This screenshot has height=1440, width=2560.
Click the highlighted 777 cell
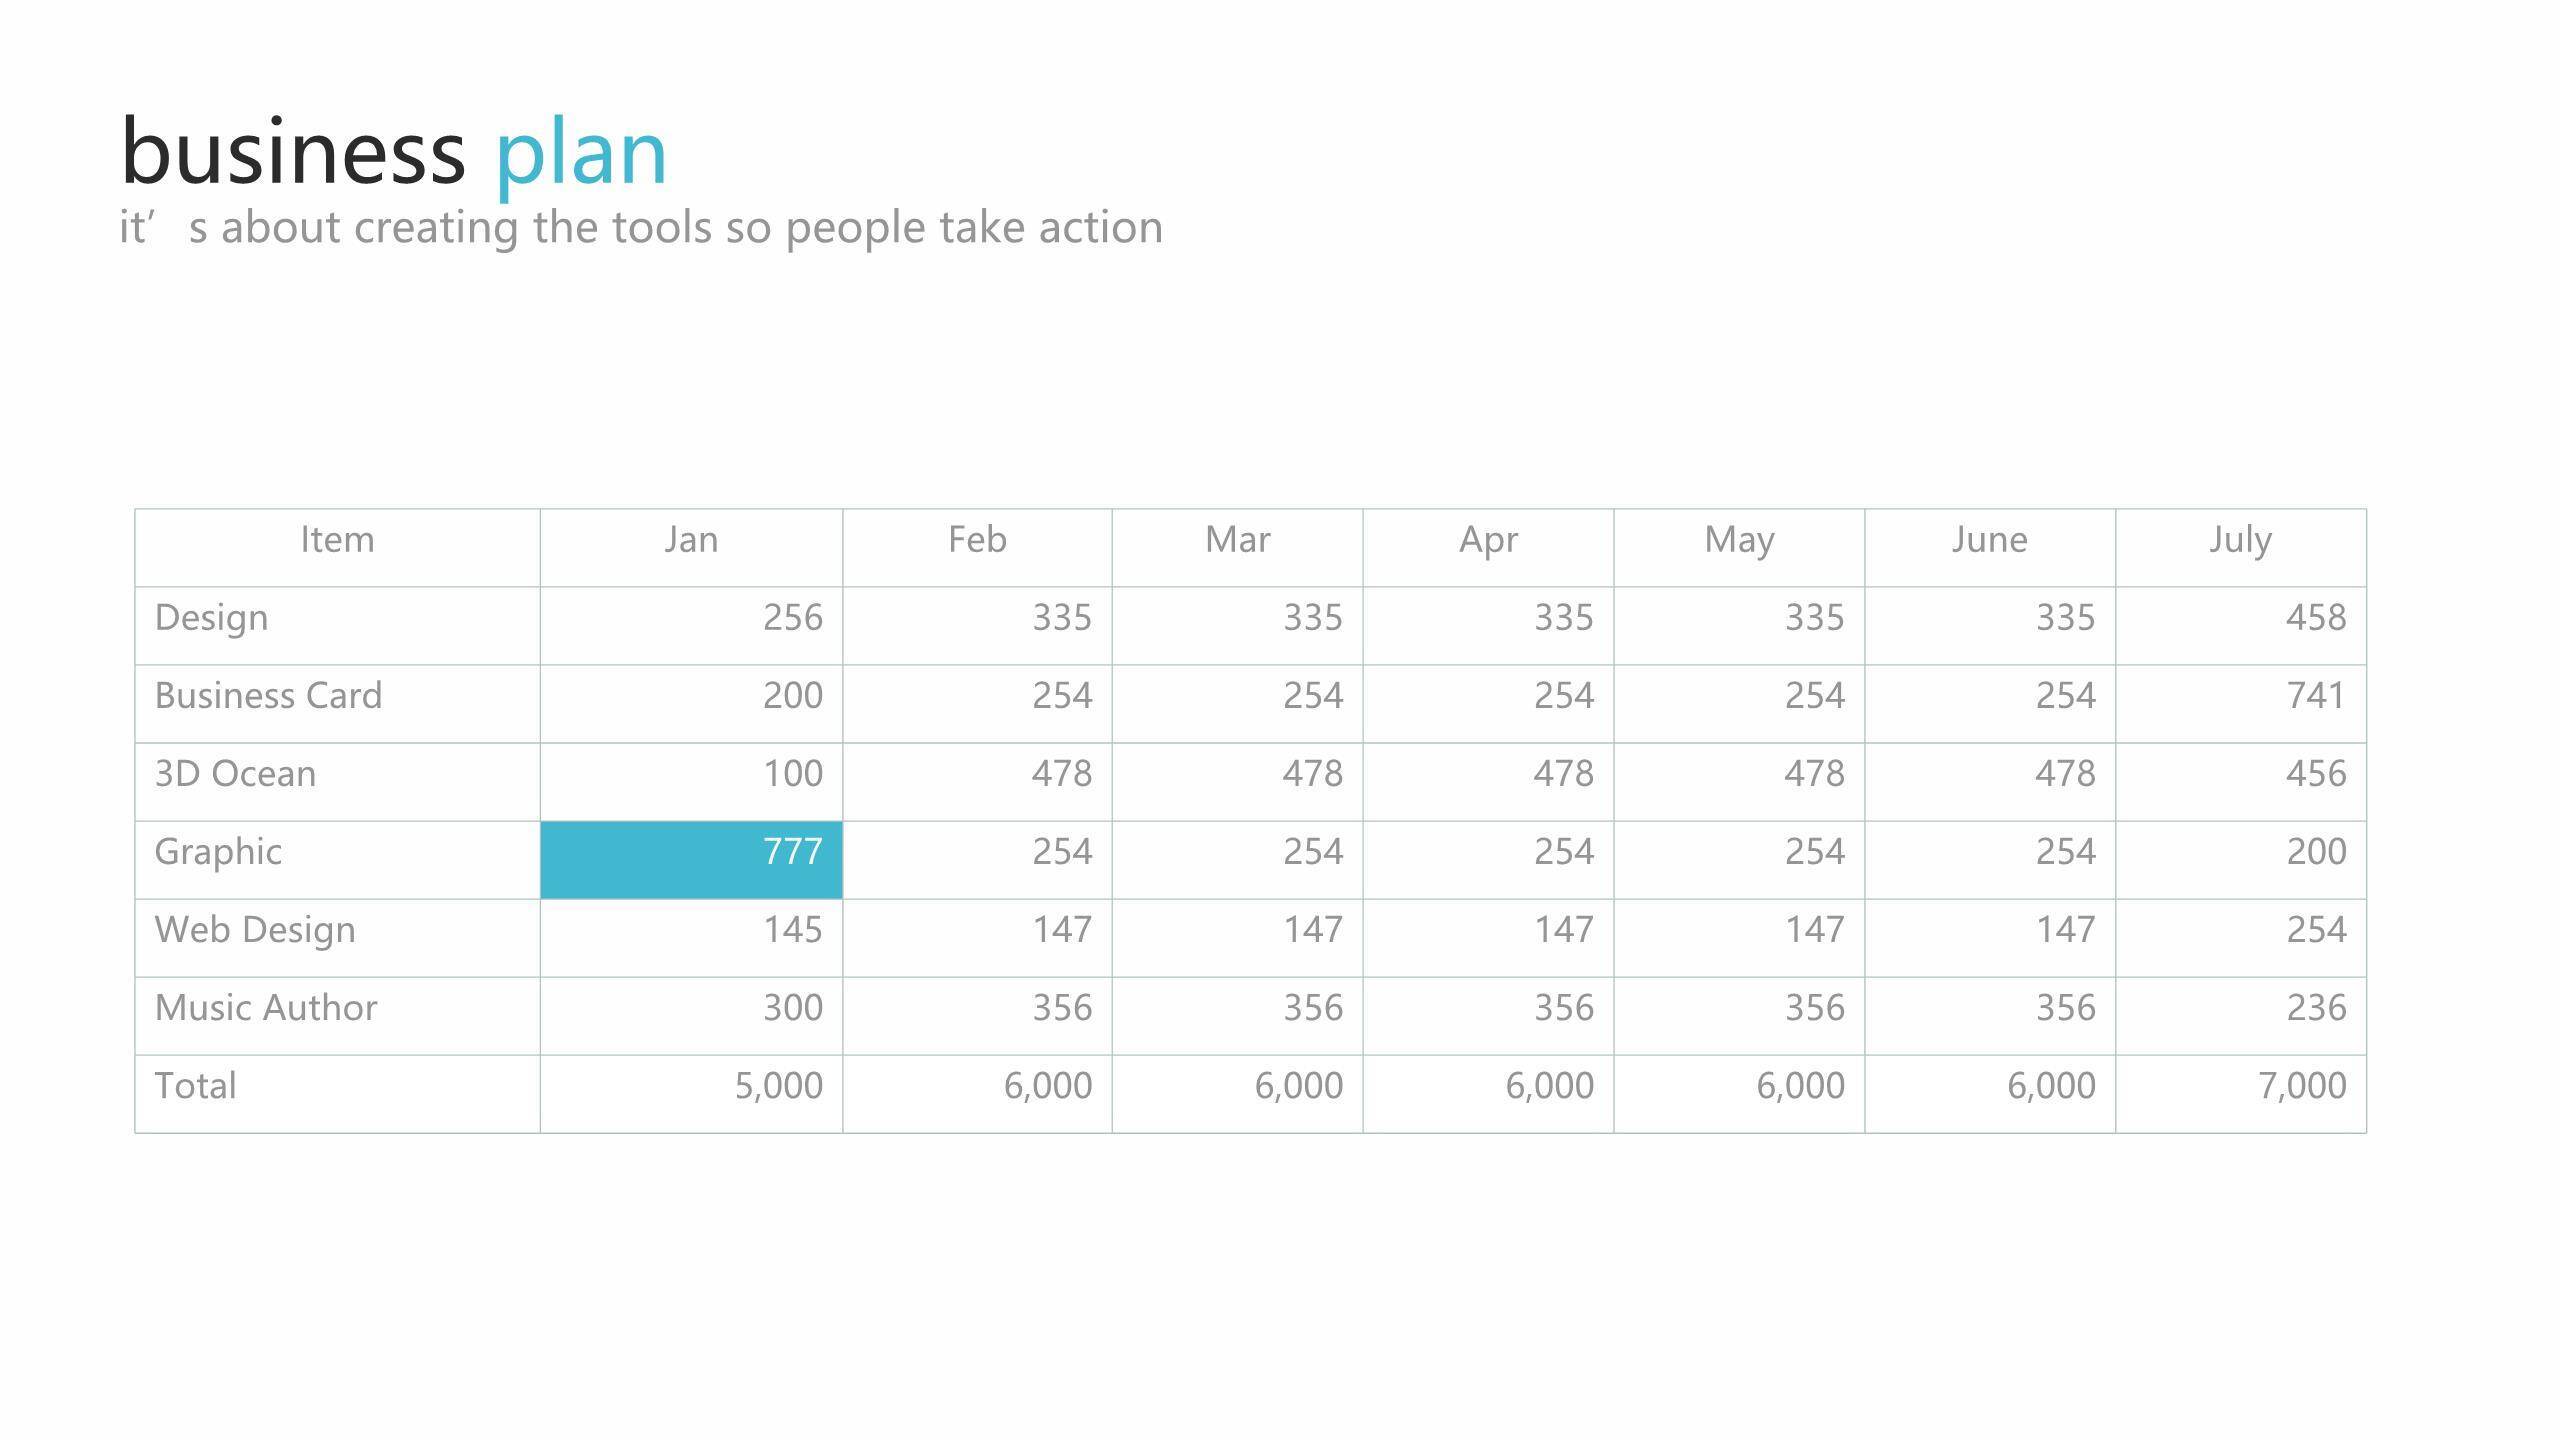(691, 860)
